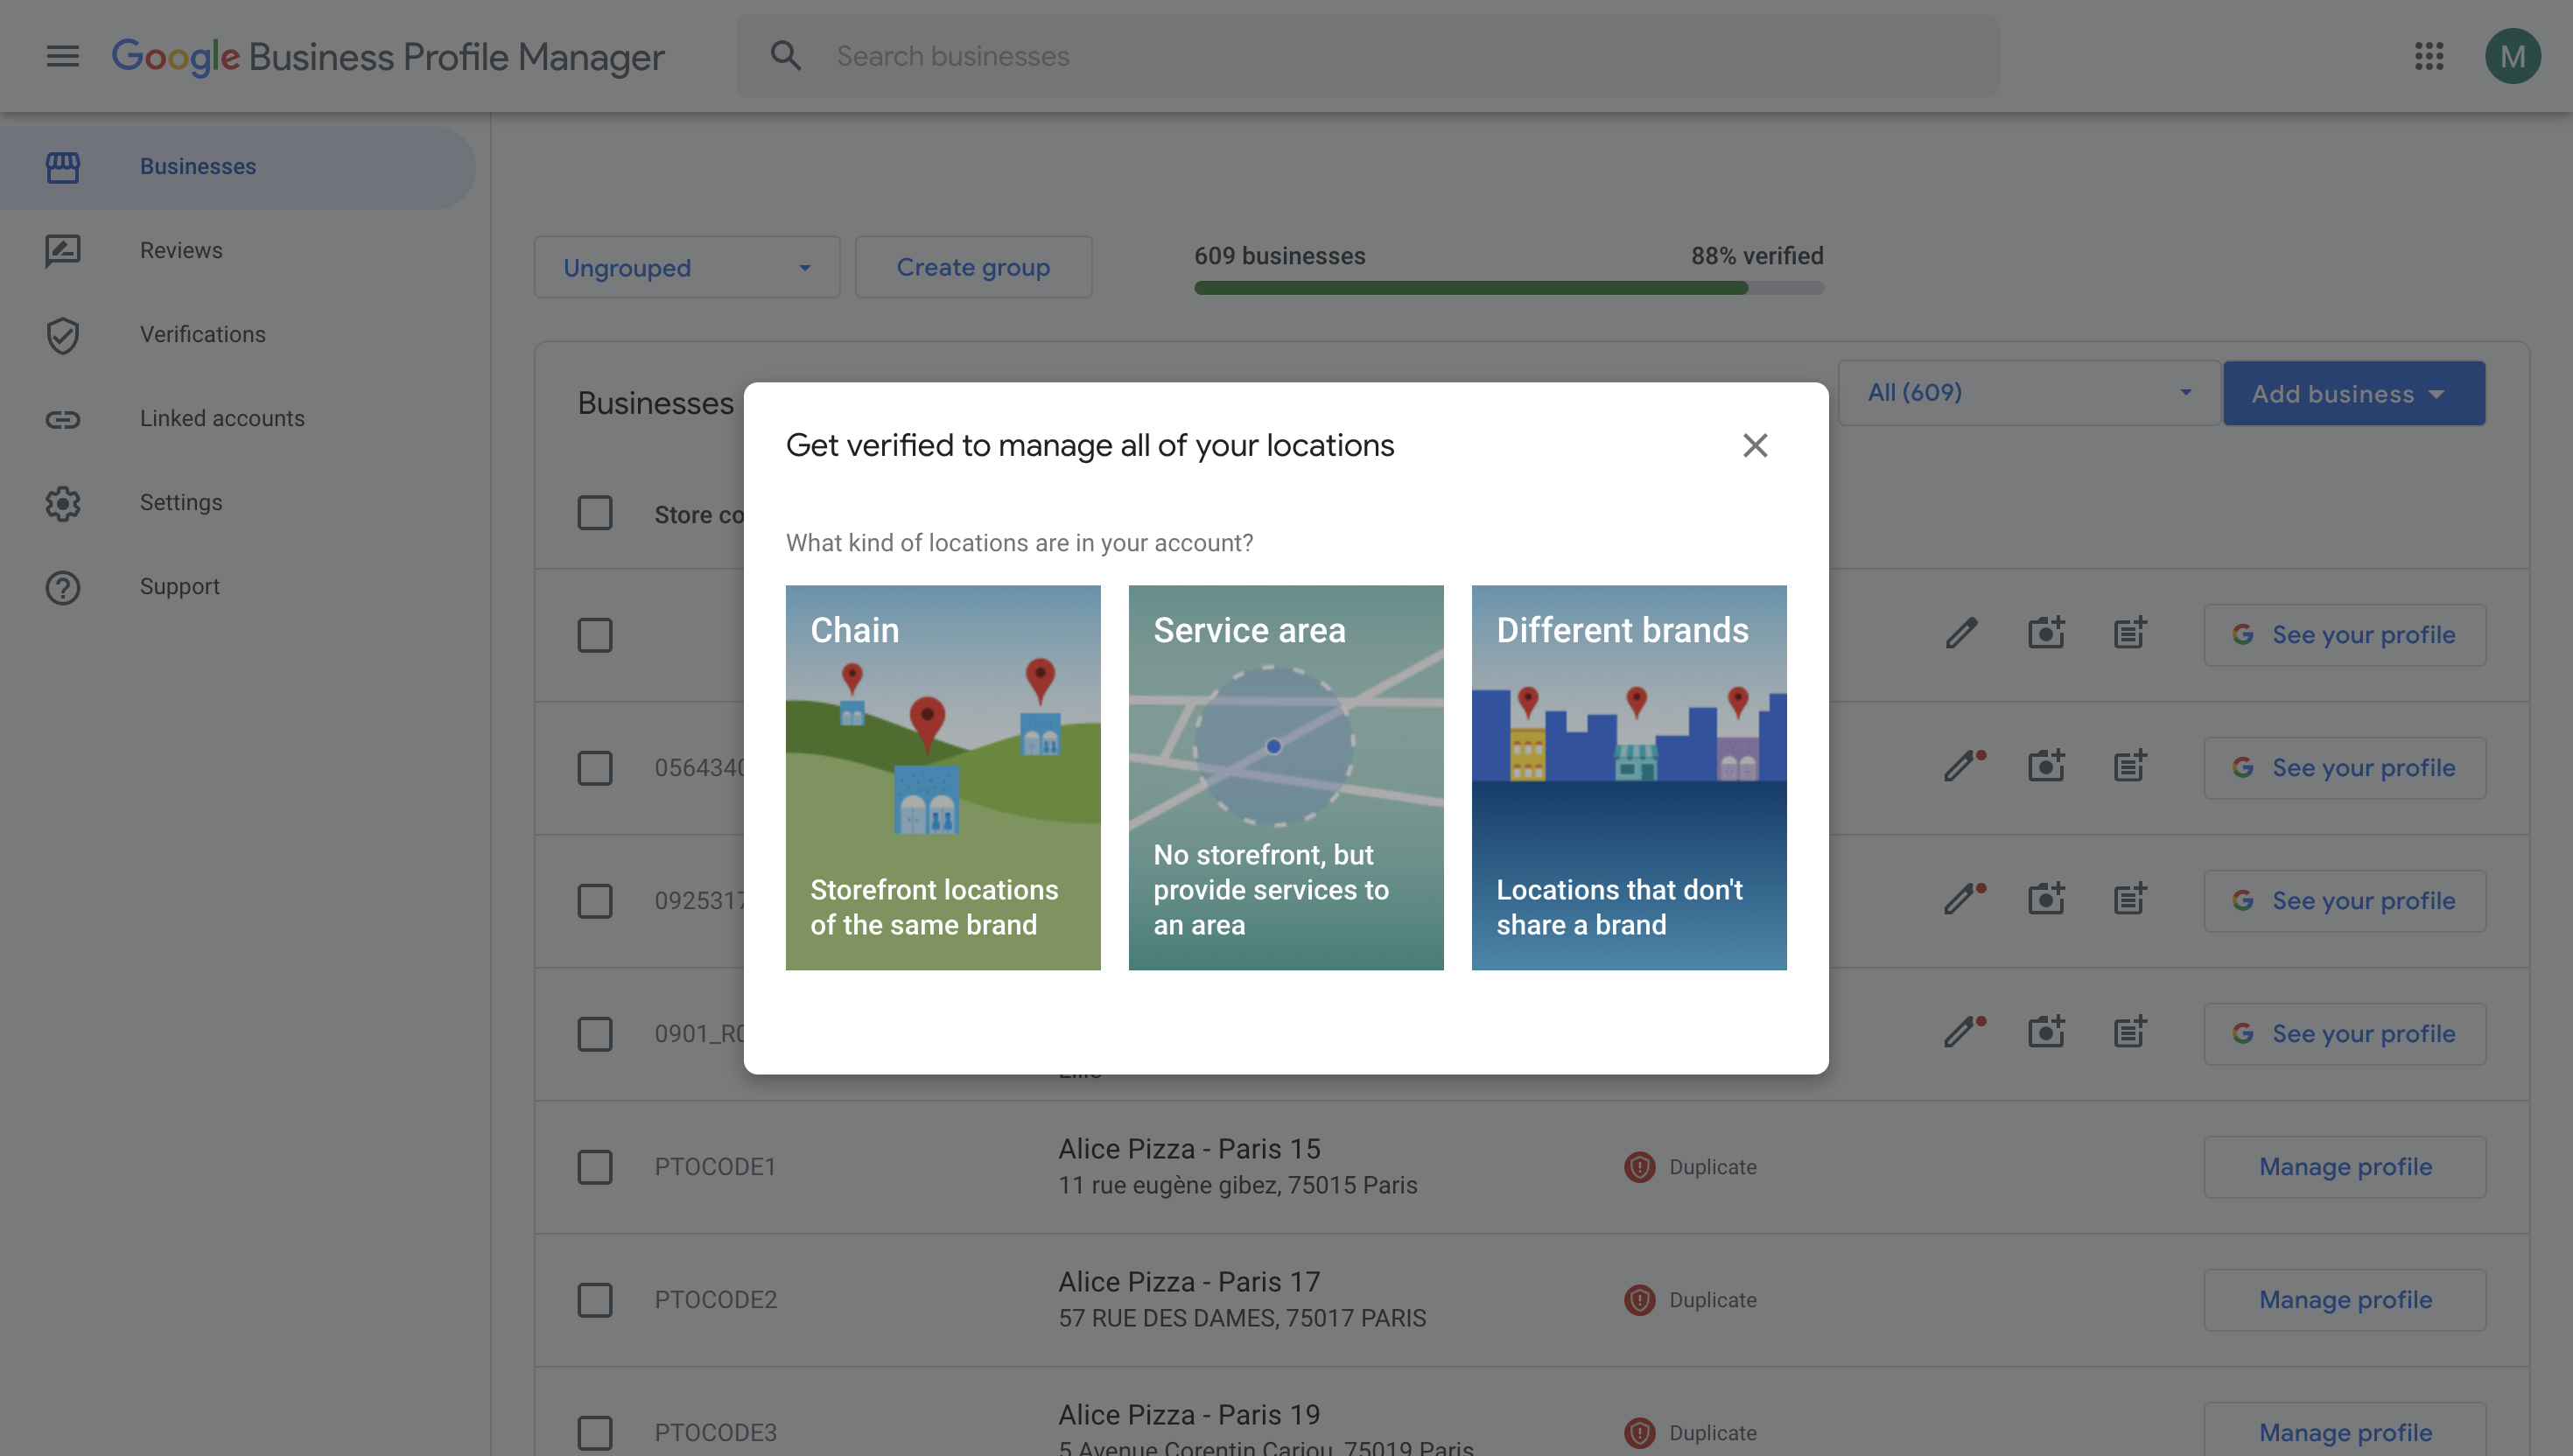Image resolution: width=2573 pixels, height=1456 pixels.
Task: Open the Add business dropdown button
Action: [2354, 394]
